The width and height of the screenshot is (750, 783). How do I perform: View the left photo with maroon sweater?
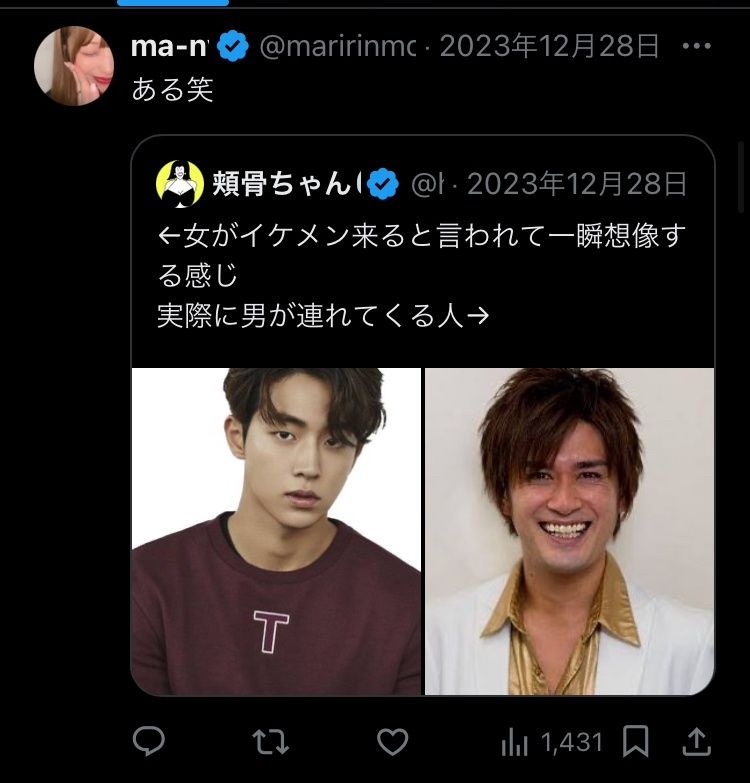coord(276,531)
